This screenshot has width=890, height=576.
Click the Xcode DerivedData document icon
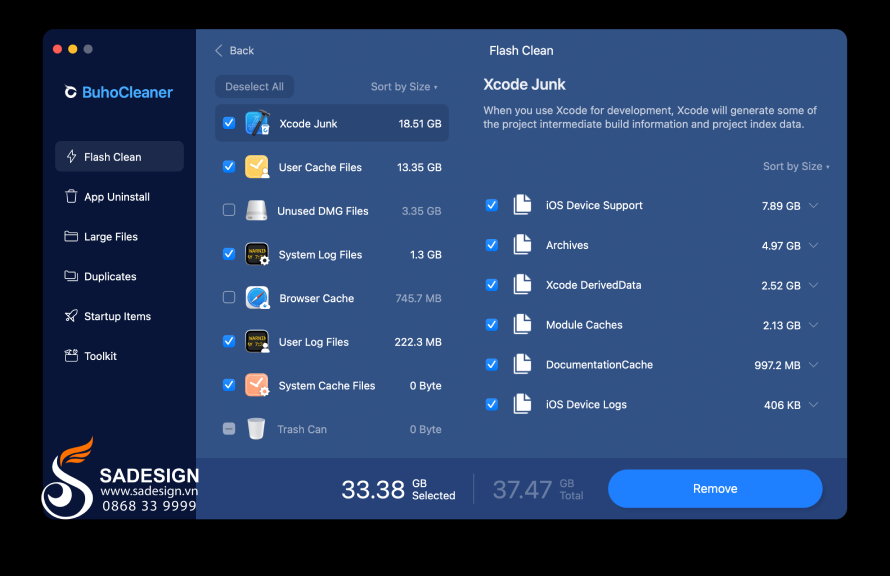(x=522, y=284)
